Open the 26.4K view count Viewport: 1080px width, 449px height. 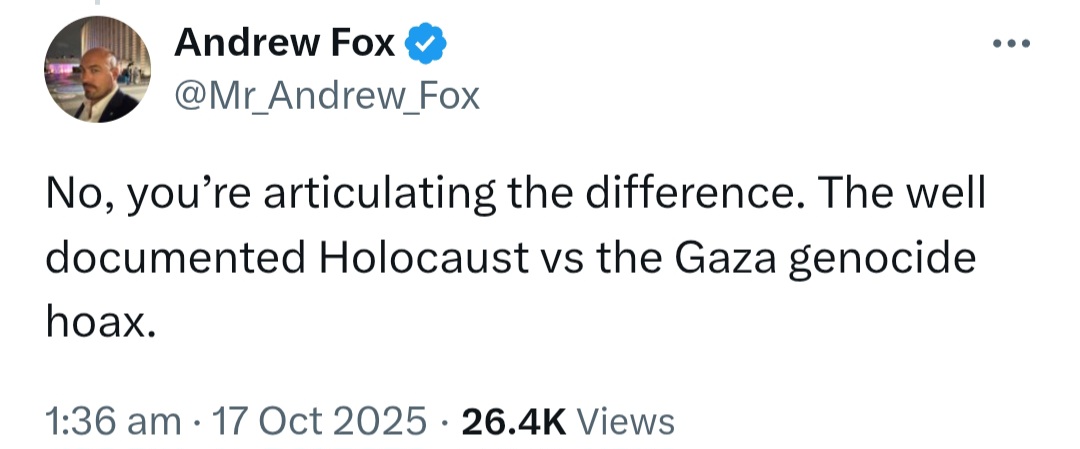click(514, 421)
